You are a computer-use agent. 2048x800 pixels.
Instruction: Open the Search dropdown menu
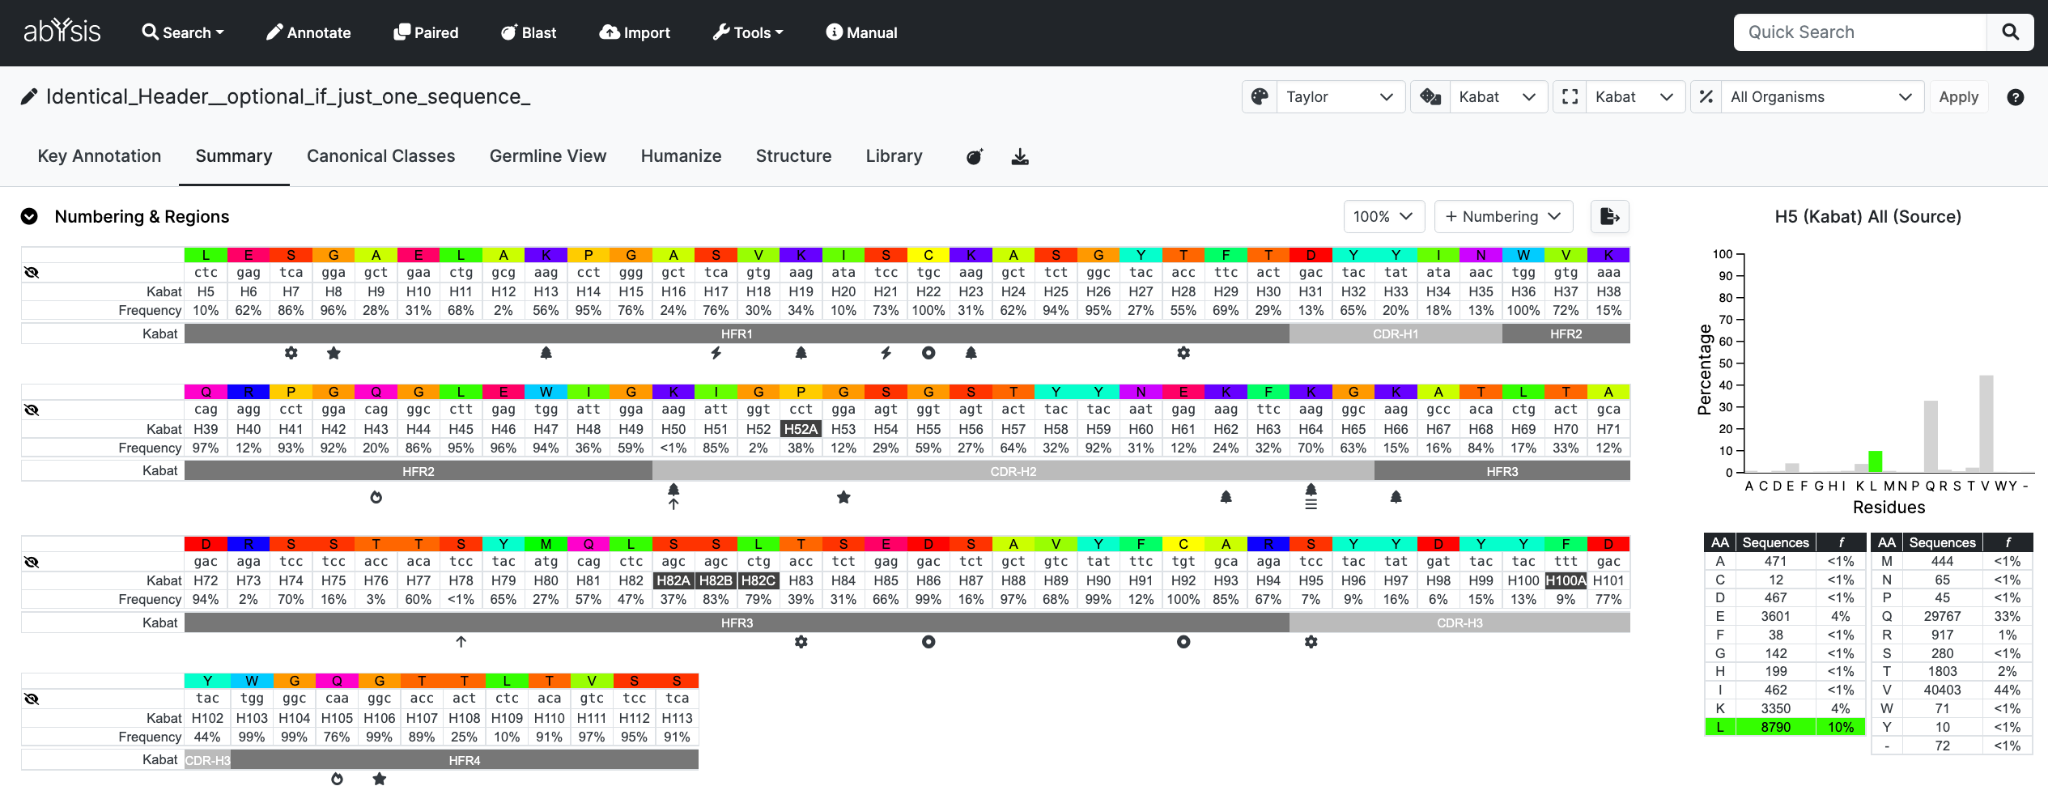(x=183, y=33)
